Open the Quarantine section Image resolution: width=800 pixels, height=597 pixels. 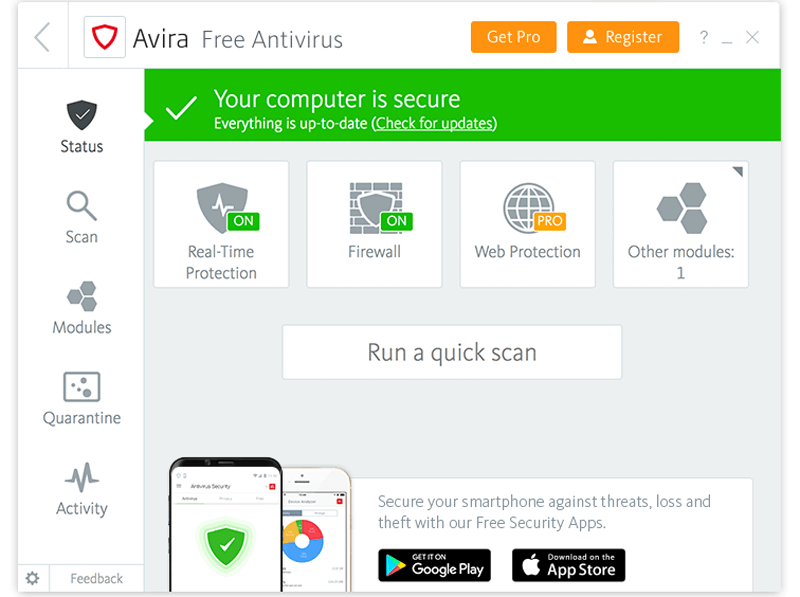point(82,399)
